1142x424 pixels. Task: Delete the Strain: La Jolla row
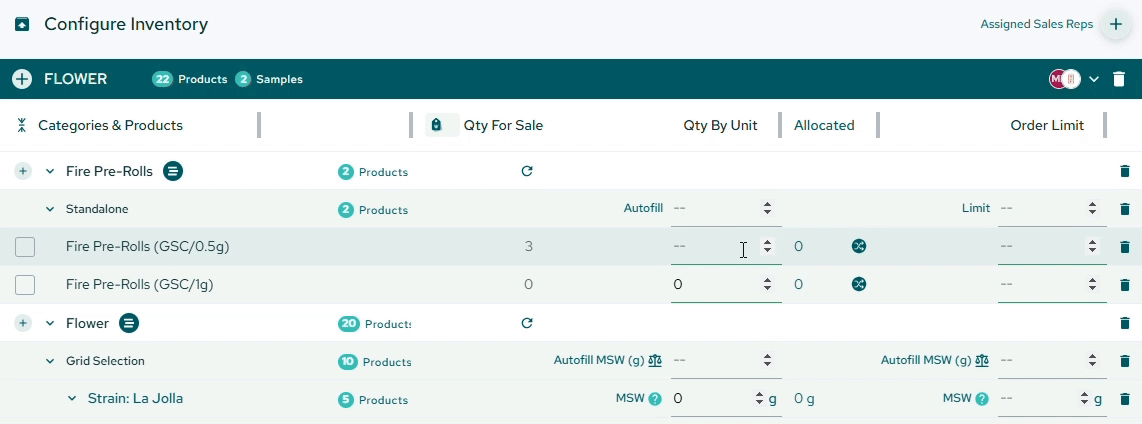pyautogui.click(x=1125, y=399)
